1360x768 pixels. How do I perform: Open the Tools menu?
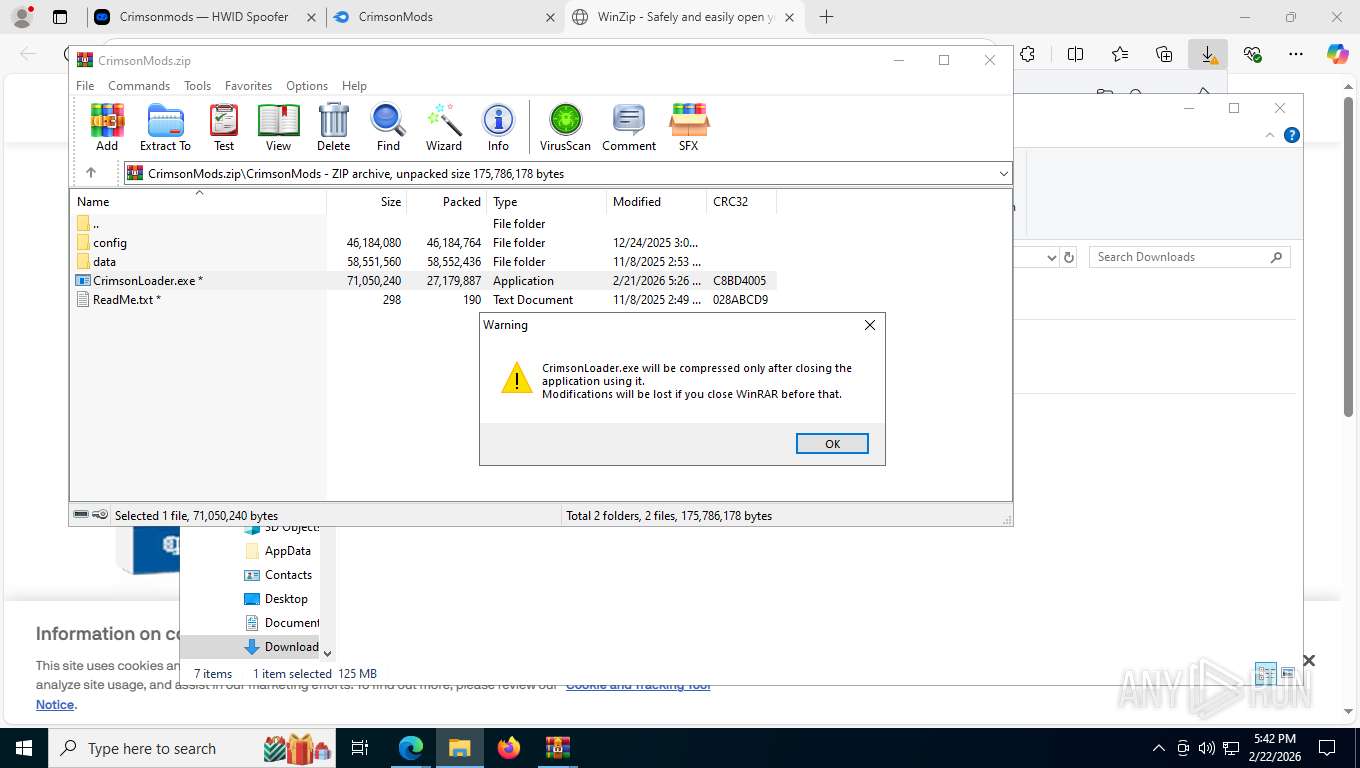[197, 86]
